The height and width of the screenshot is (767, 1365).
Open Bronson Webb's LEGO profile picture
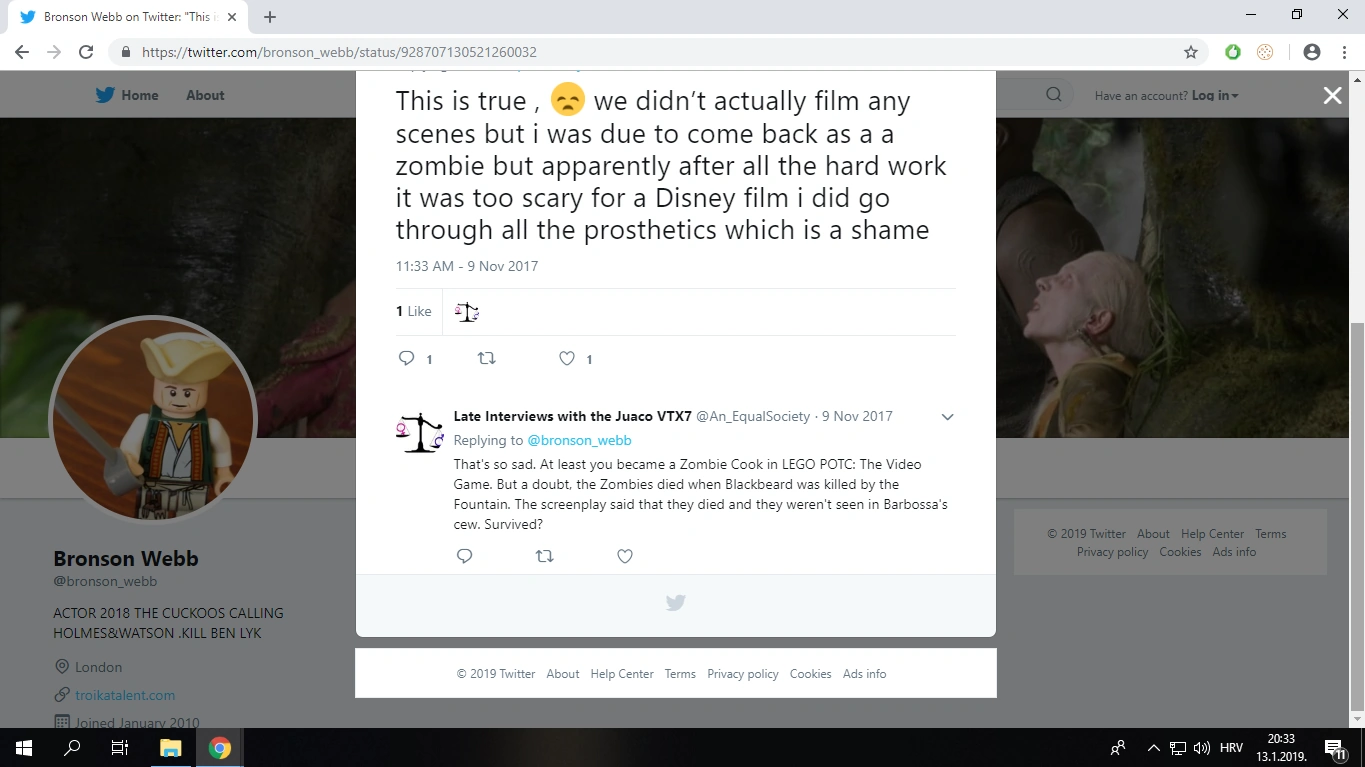click(x=153, y=420)
